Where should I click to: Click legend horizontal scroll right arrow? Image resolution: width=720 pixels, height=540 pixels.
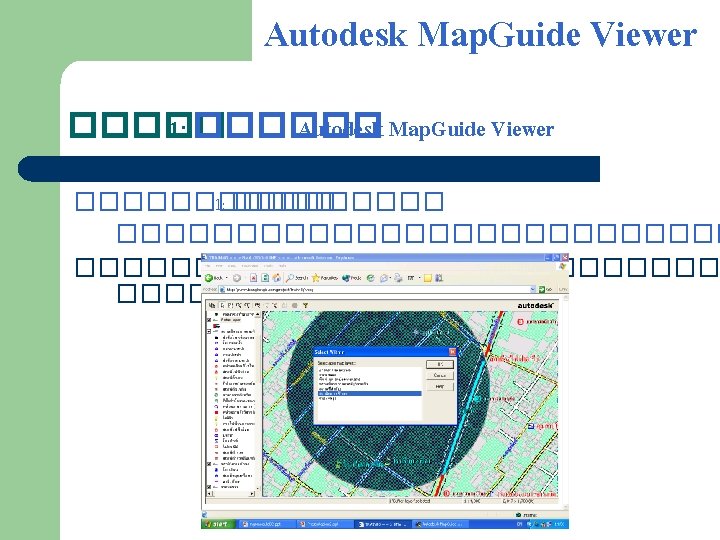252,494
